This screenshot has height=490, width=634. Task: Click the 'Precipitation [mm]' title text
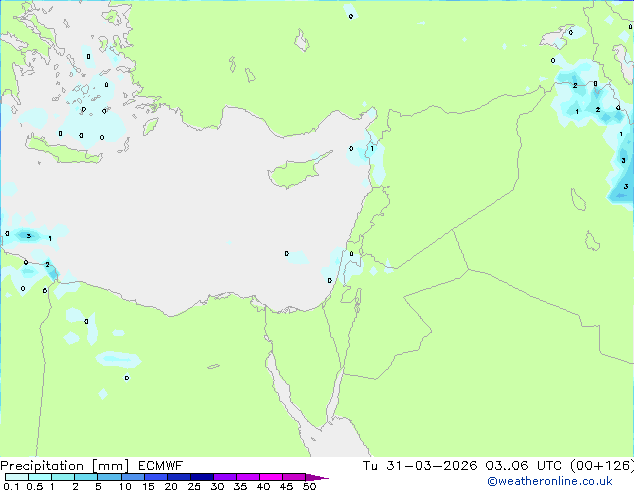pyautogui.click(x=65, y=466)
